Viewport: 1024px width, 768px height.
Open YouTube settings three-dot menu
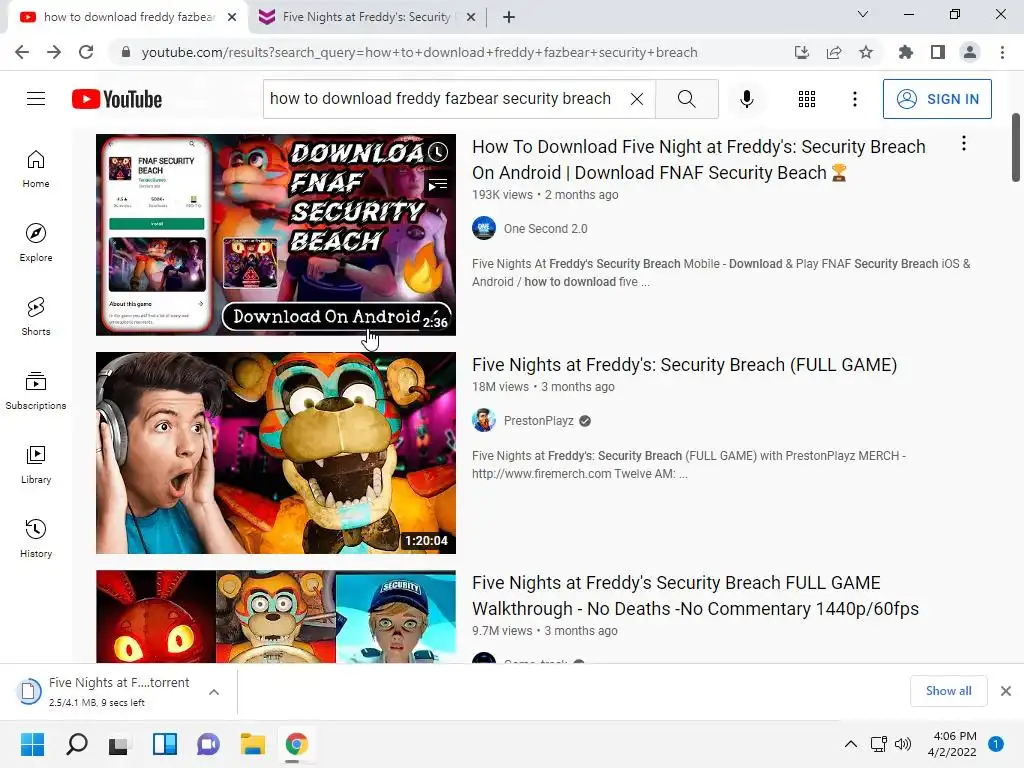[x=855, y=99]
